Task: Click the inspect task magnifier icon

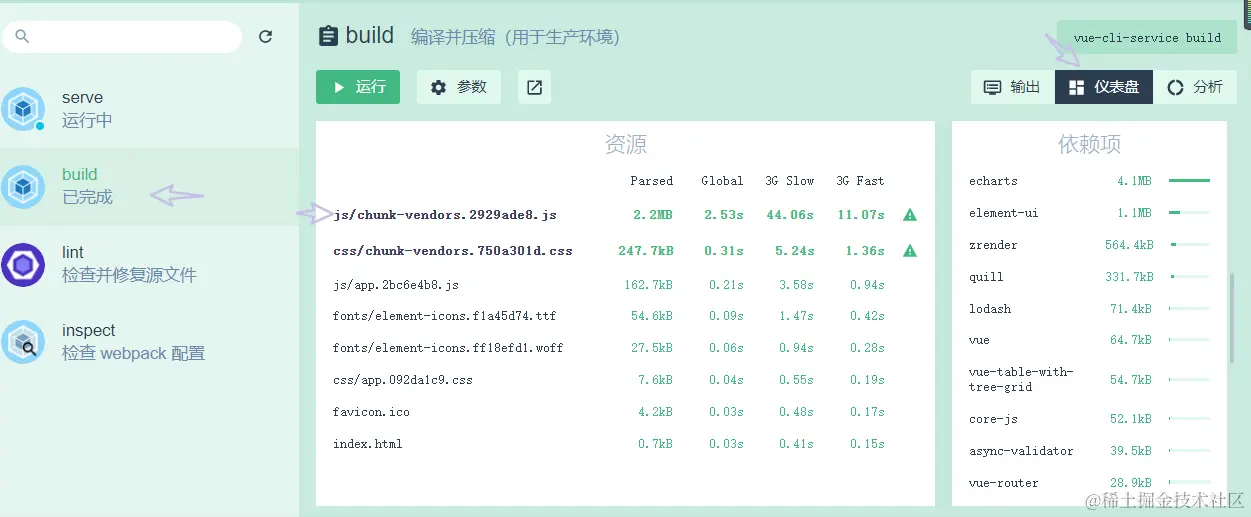Action: point(23,342)
